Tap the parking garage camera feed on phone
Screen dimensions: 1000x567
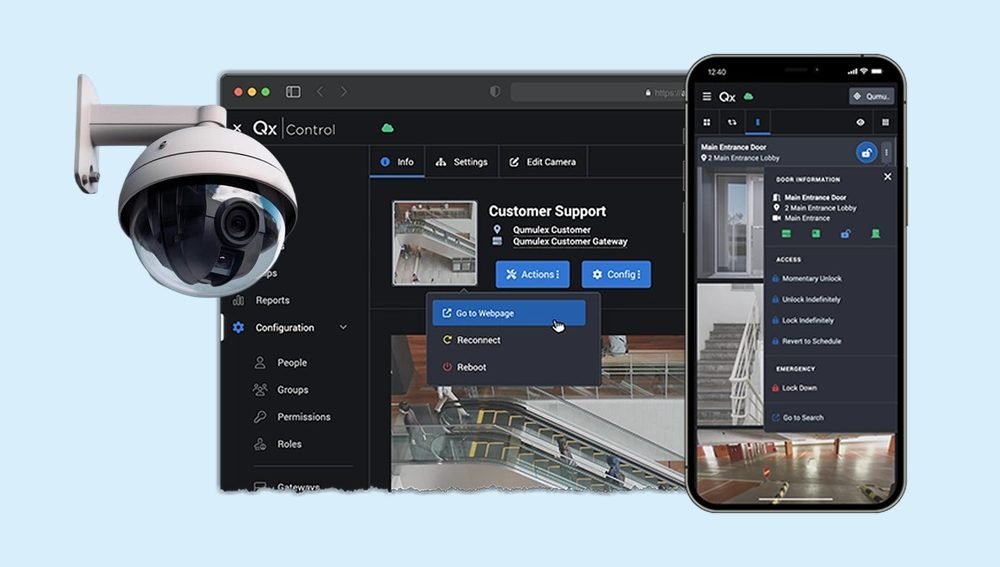[796, 468]
